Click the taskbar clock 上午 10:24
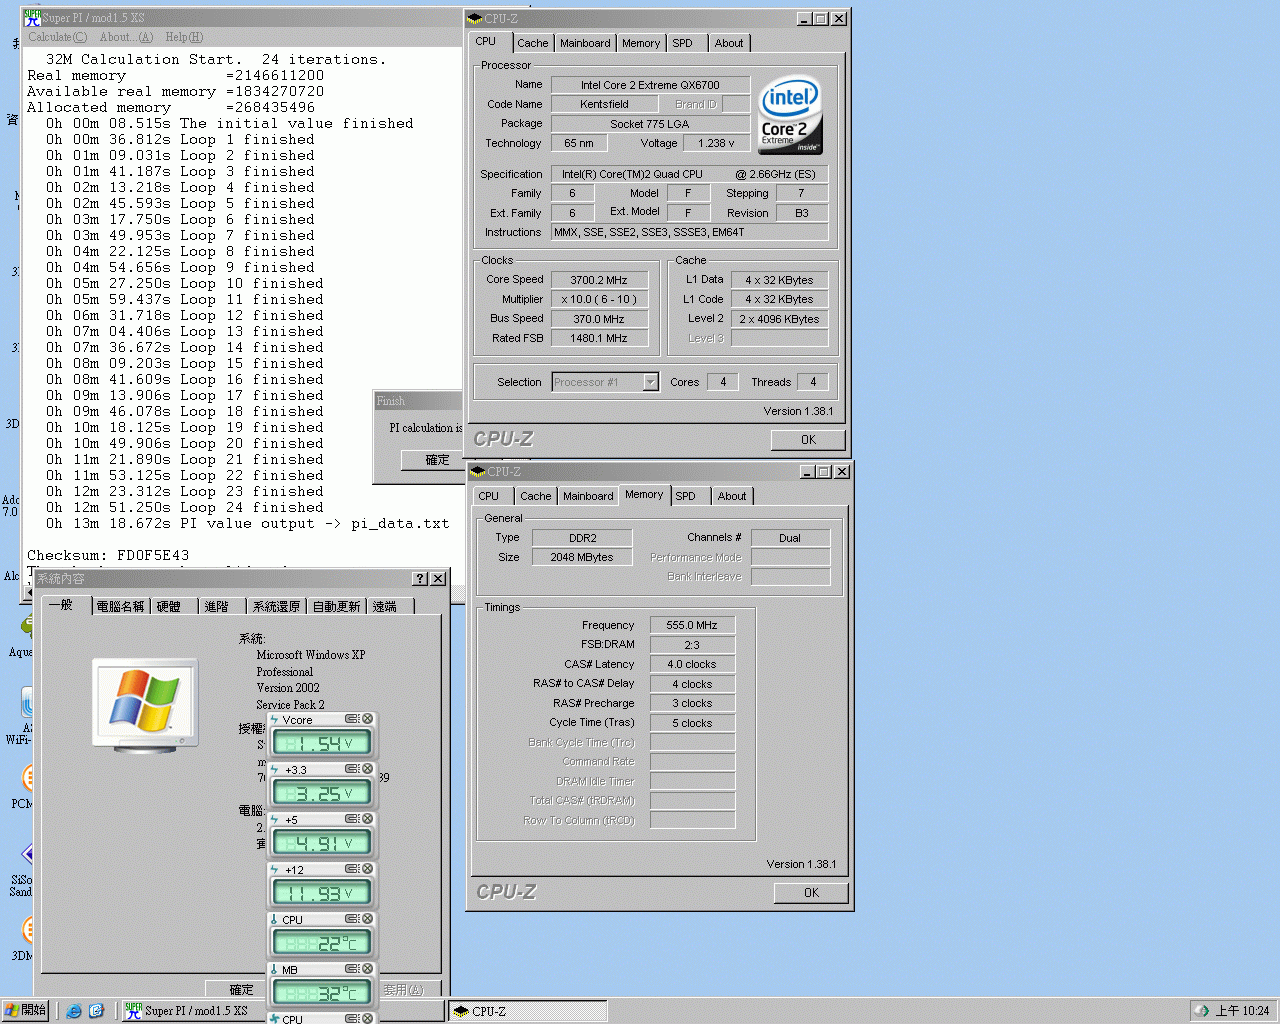The width and height of the screenshot is (1280, 1024). (x=1242, y=1011)
